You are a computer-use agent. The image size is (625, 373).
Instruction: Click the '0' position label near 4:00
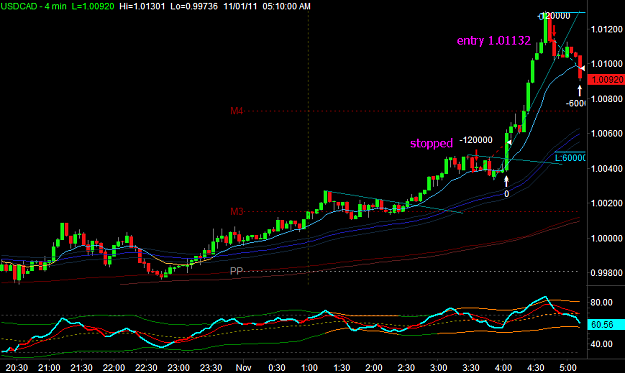coord(506,194)
